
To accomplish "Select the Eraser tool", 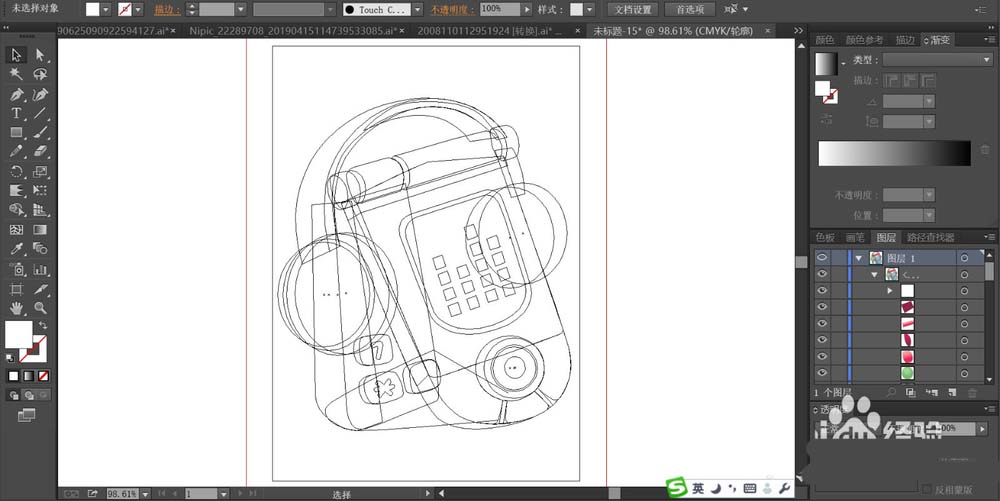I will pyautogui.click(x=40, y=152).
